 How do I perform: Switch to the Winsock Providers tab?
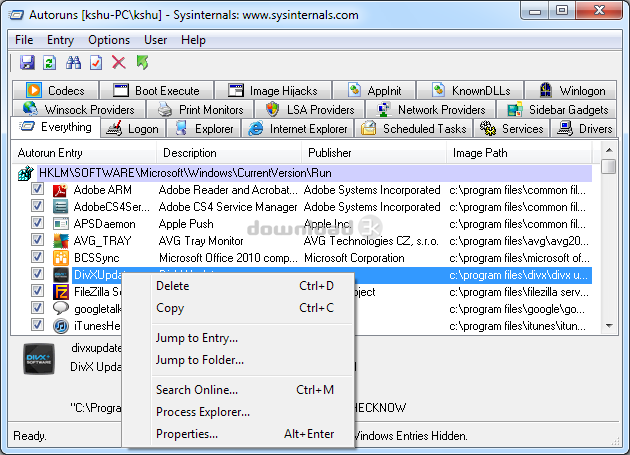79,109
